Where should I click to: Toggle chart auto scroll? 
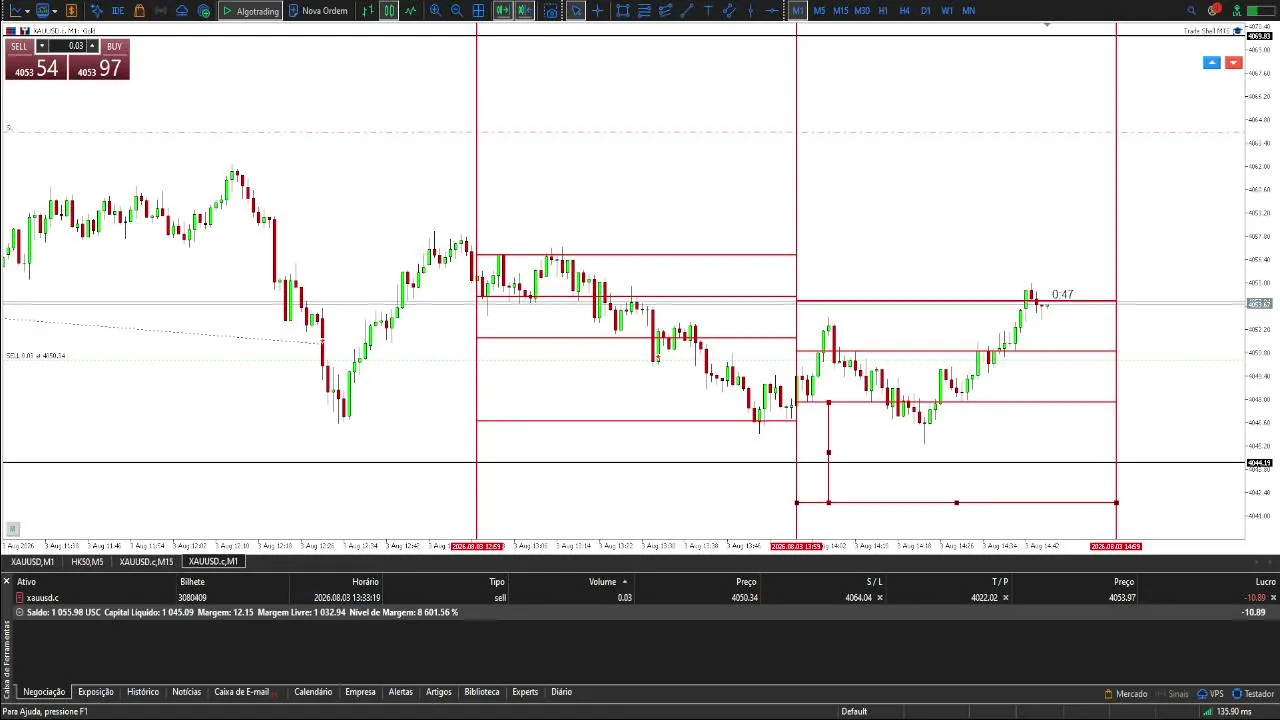(502, 11)
